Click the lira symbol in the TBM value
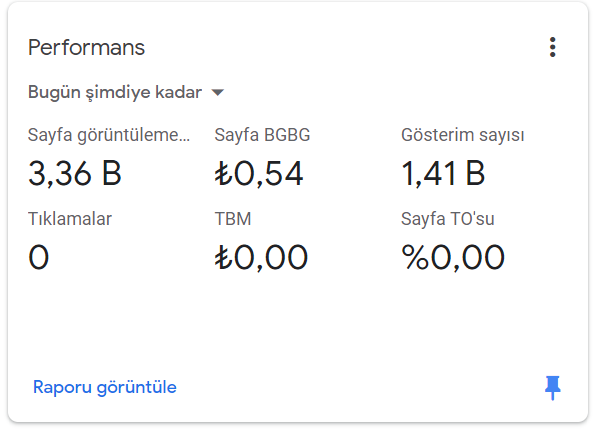Image resolution: width=597 pixels, height=434 pixels. tap(223, 257)
